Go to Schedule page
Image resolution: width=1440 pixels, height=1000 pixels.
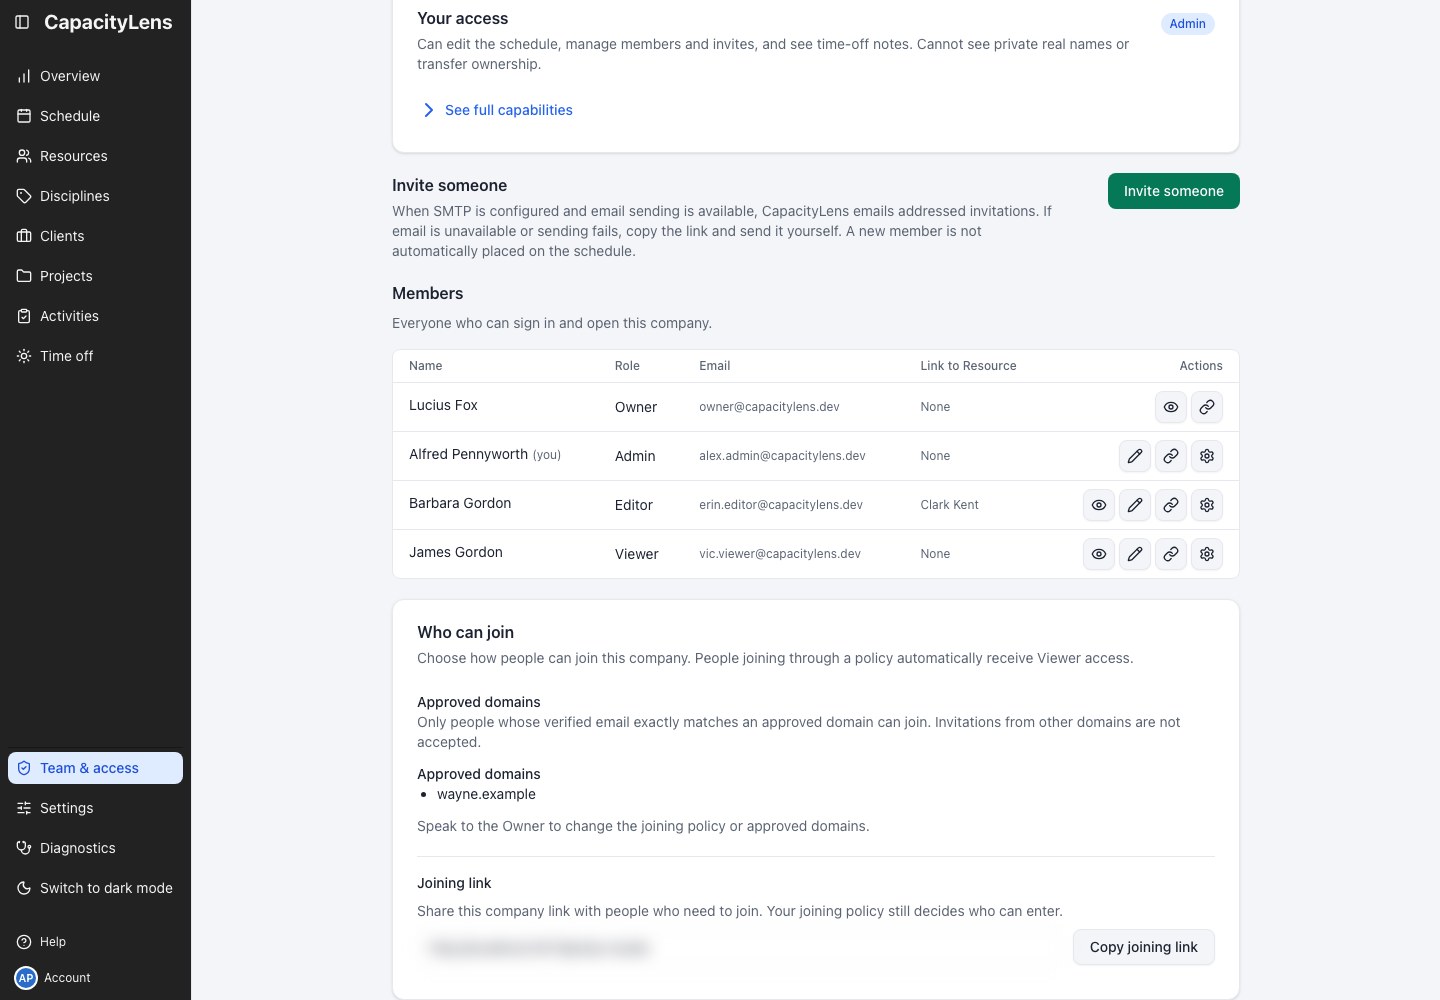95,116
